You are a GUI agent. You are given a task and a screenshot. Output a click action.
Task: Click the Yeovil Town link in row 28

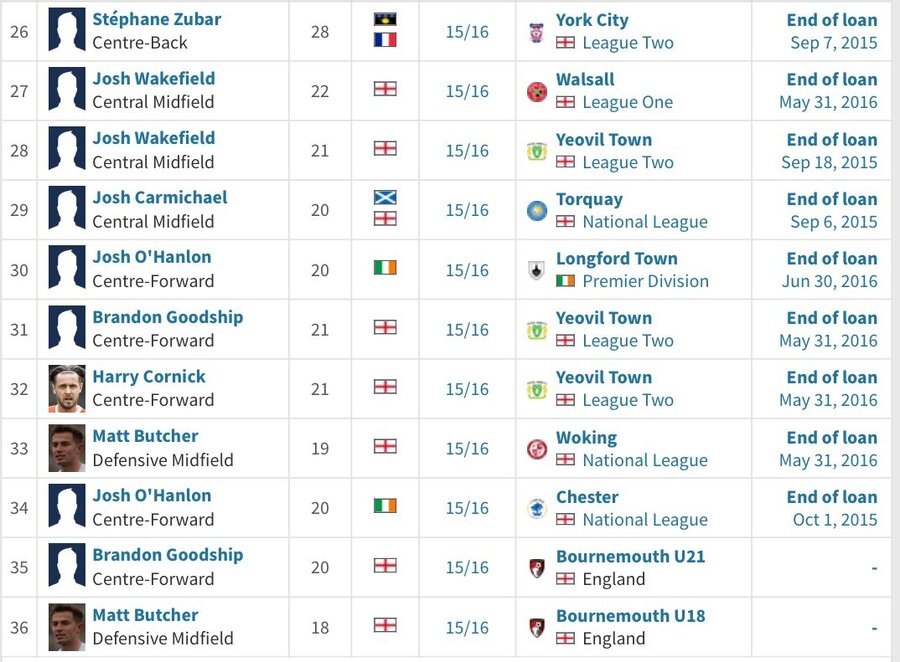pos(604,140)
